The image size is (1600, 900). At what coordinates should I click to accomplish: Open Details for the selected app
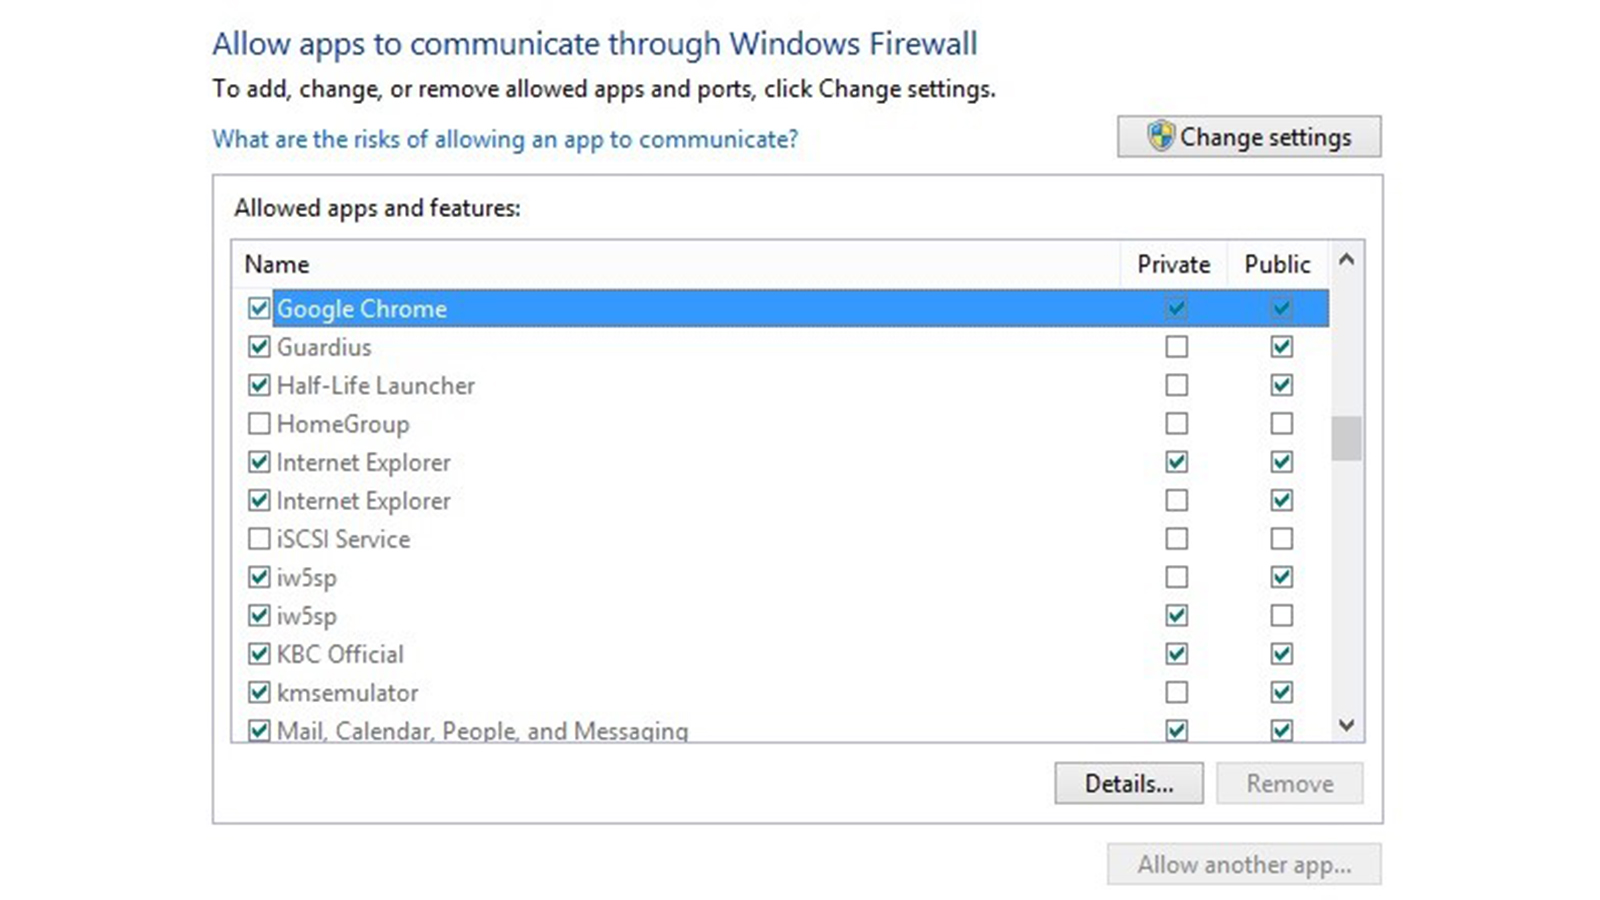[x=1129, y=783]
